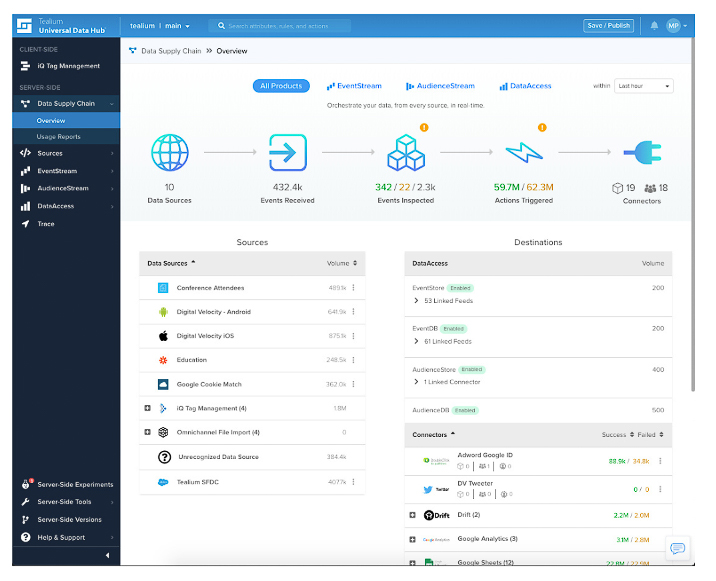Click the Connectors plug icon
This screenshot has width=716, height=581.
pos(640,153)
